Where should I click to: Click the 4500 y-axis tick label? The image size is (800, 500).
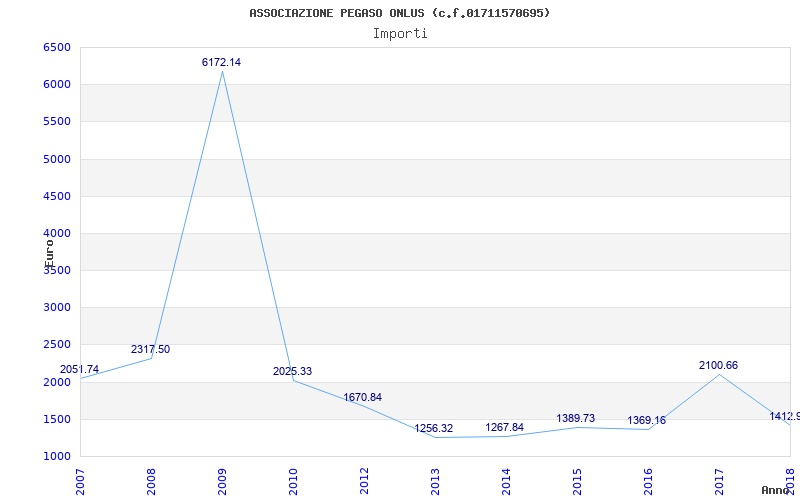(57, 196)
